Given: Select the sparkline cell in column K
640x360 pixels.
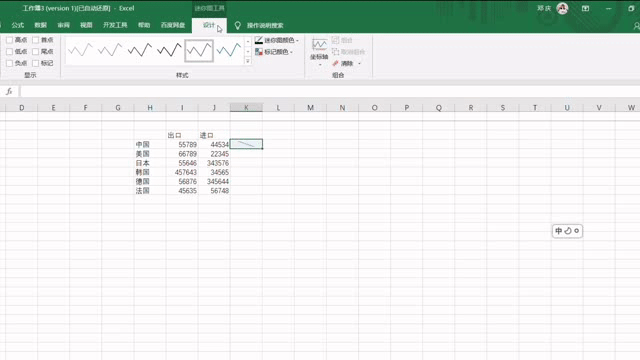Looking at the screenshot, I should (x=246, y=144).
